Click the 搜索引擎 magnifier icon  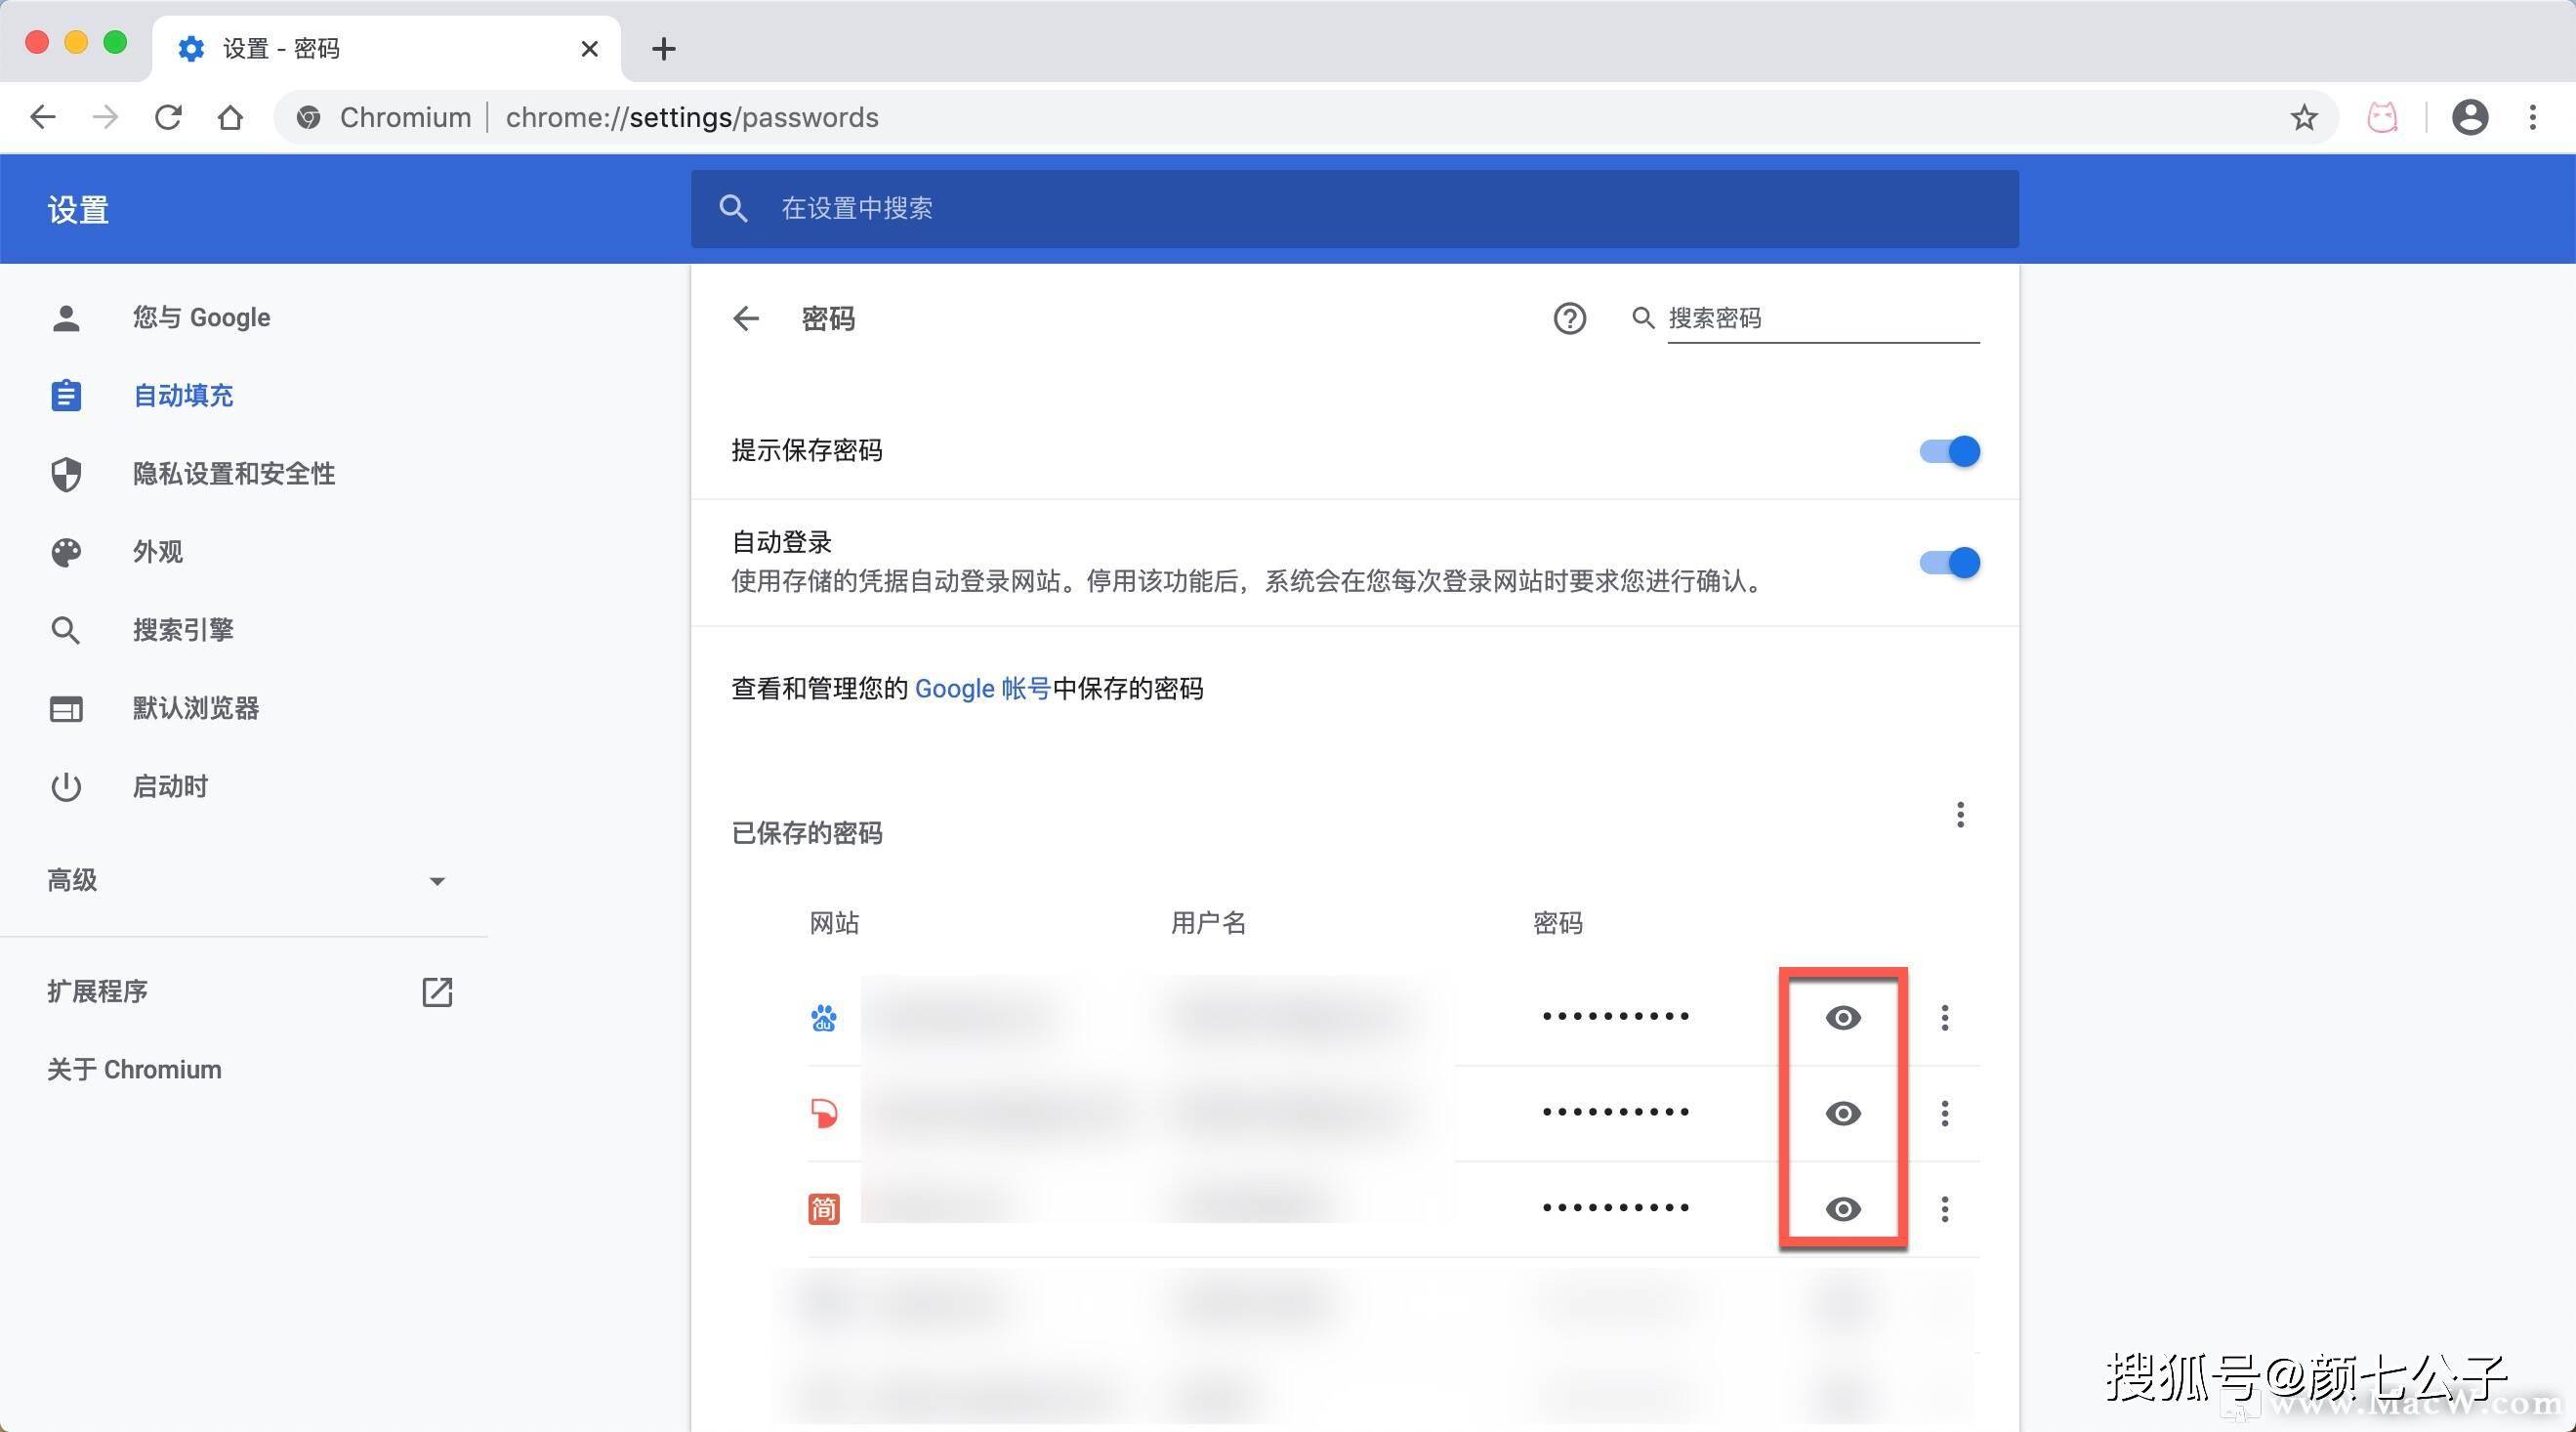[x=66, y=630]
